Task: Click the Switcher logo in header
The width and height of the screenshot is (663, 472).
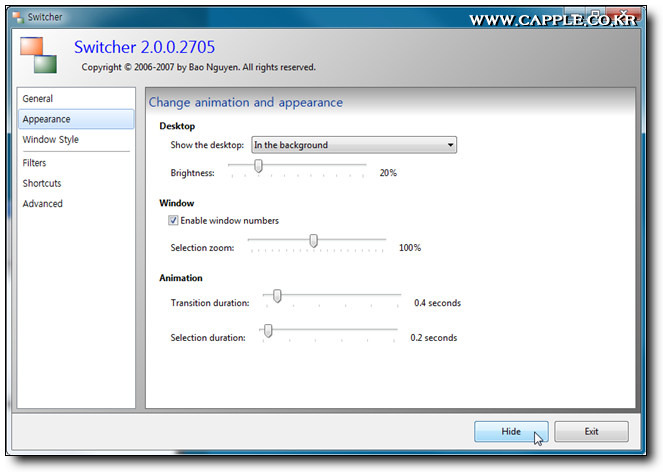Action: (38, 55)
